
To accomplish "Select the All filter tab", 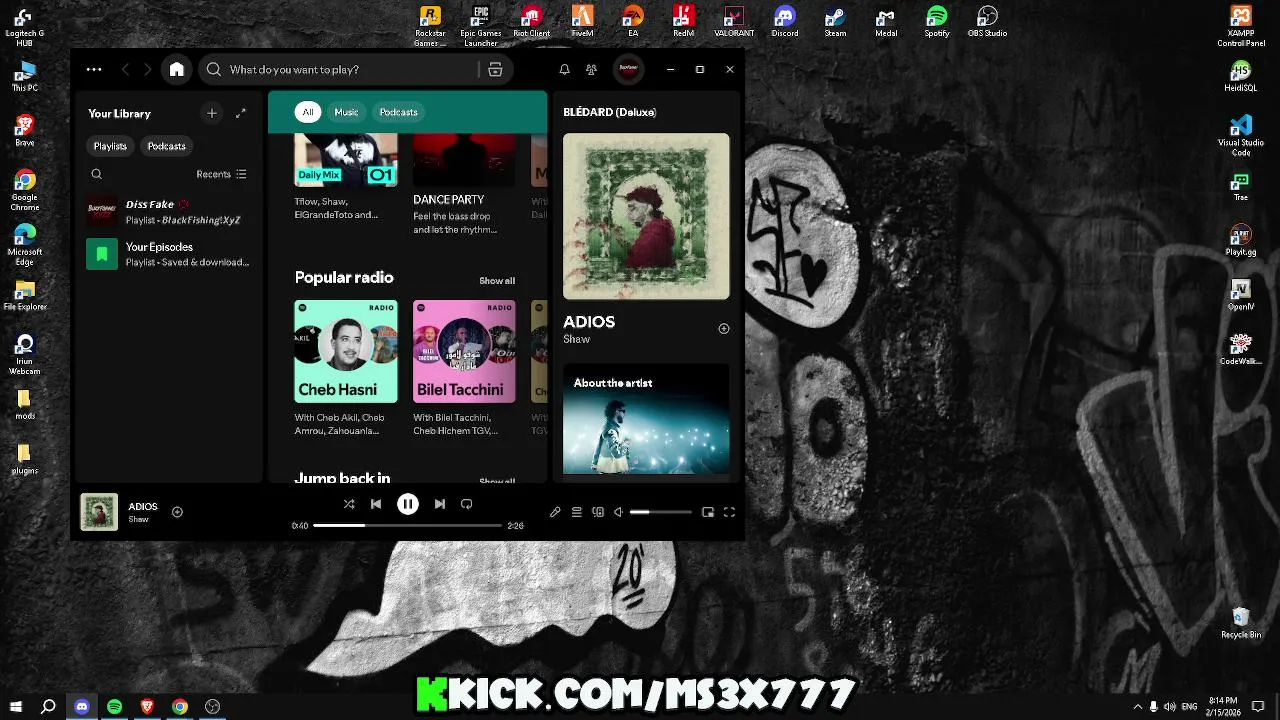I will [x=308, y=112].
